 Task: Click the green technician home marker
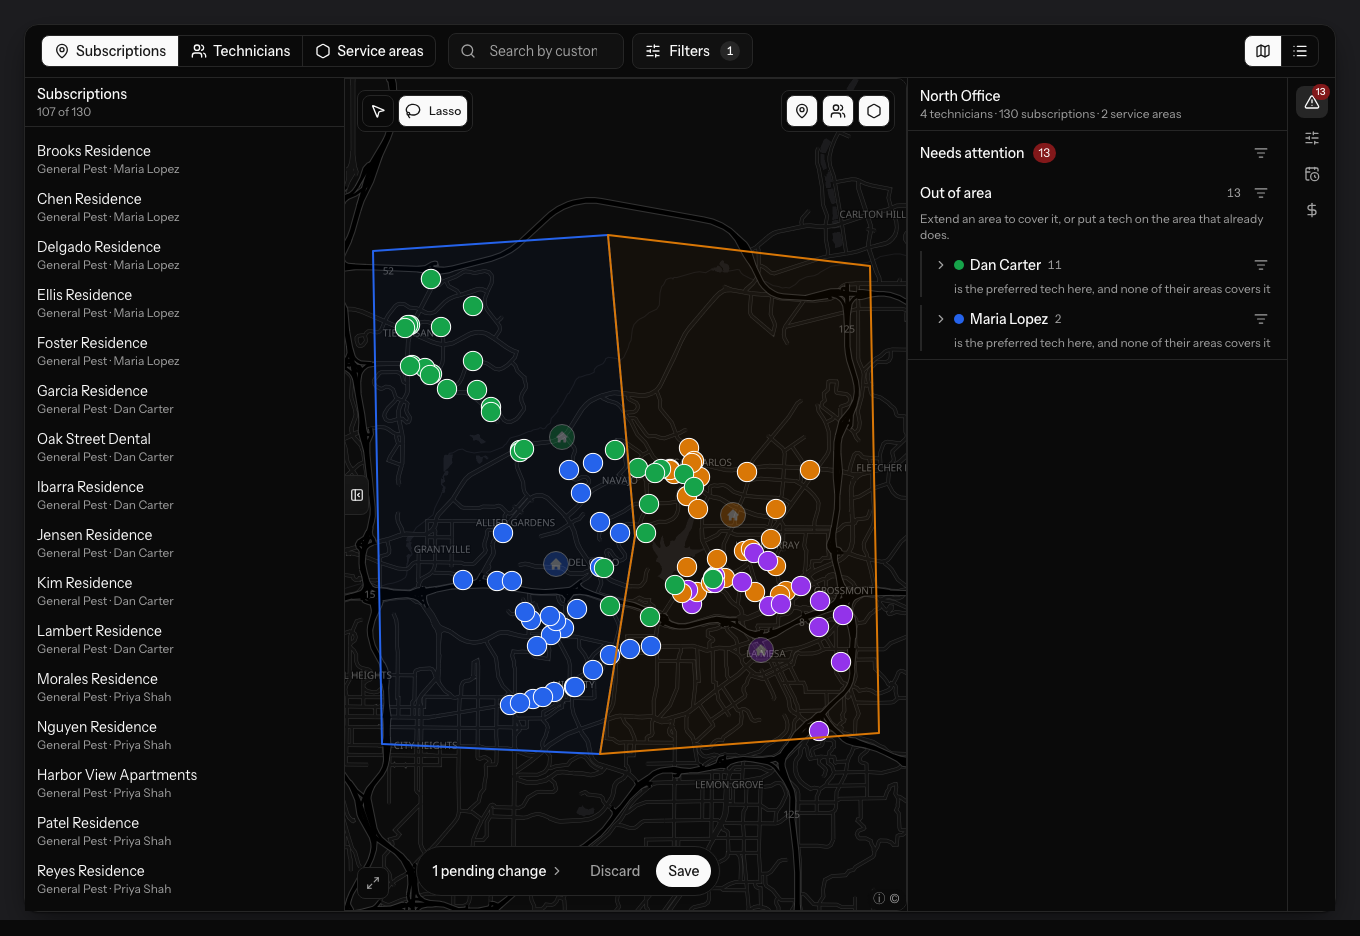tap(562, 437)
